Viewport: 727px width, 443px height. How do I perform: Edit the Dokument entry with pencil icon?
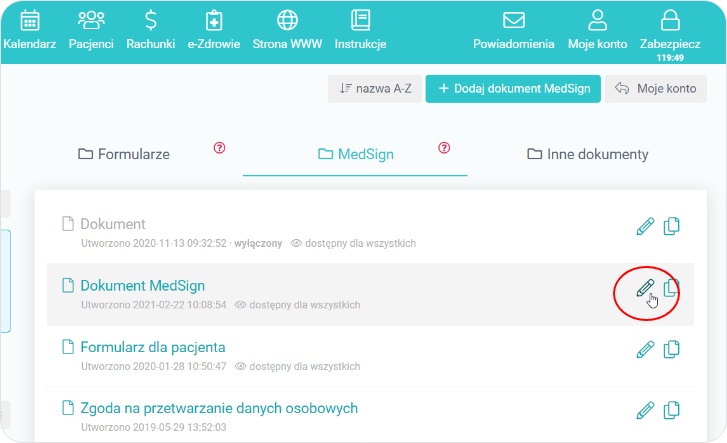click(x=645, y=226)
